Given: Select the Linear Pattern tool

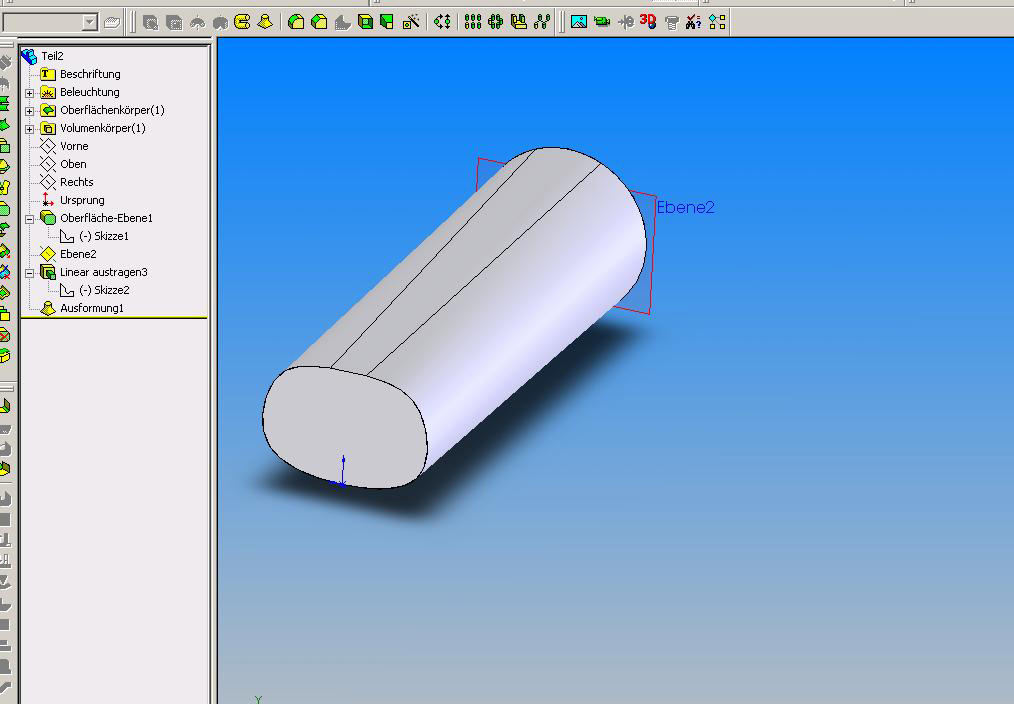Looking at the screenshot, I should click(473, 23).
